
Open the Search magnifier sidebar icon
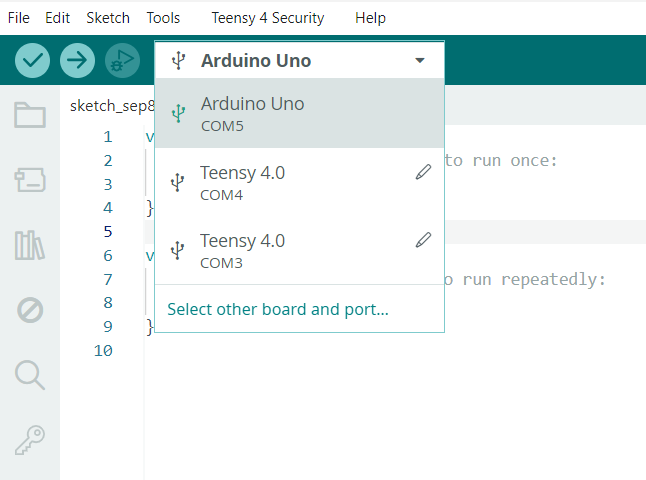[30, 375]
